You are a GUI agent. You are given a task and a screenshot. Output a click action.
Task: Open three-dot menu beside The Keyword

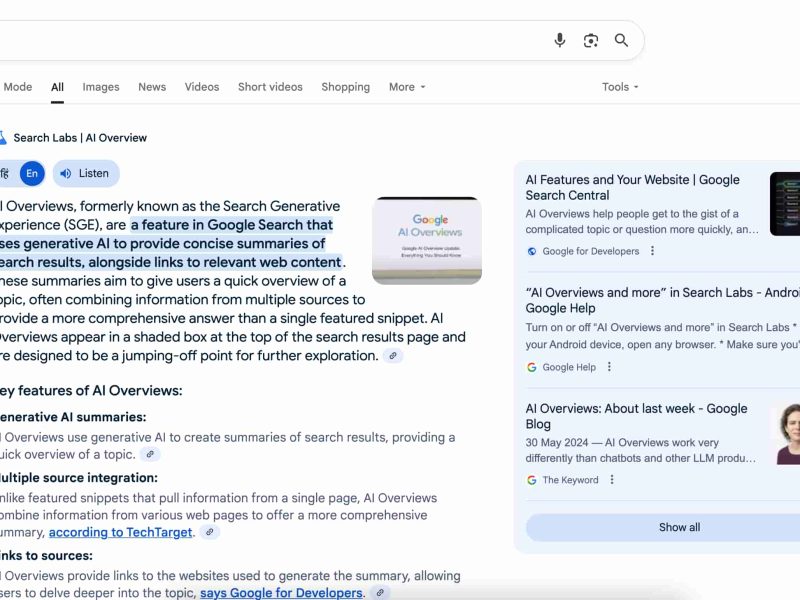coord(612,480)
